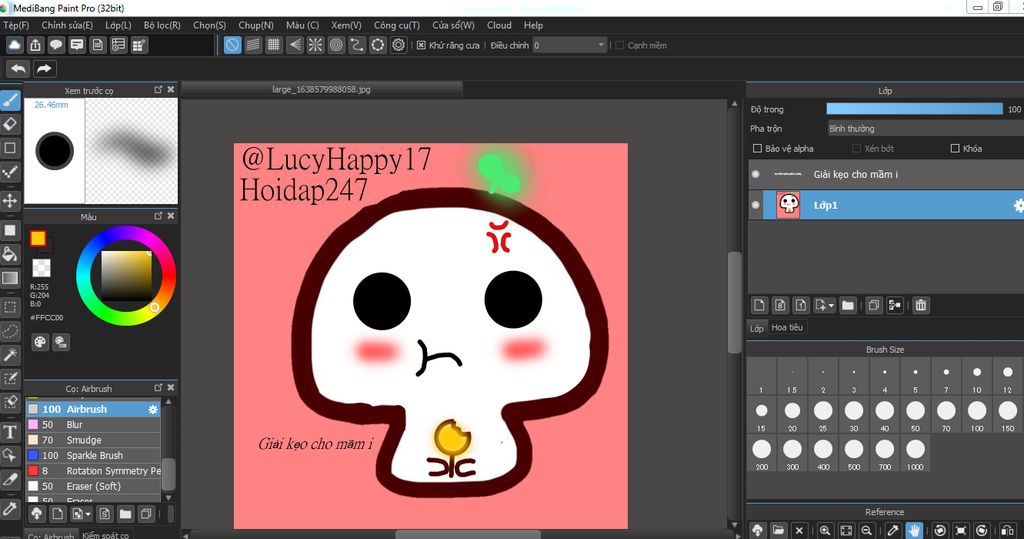Viewport: 1024px width, 539px height.
Task: Open the Pha trộn blend mode dropdown
Action: [925, 129]
